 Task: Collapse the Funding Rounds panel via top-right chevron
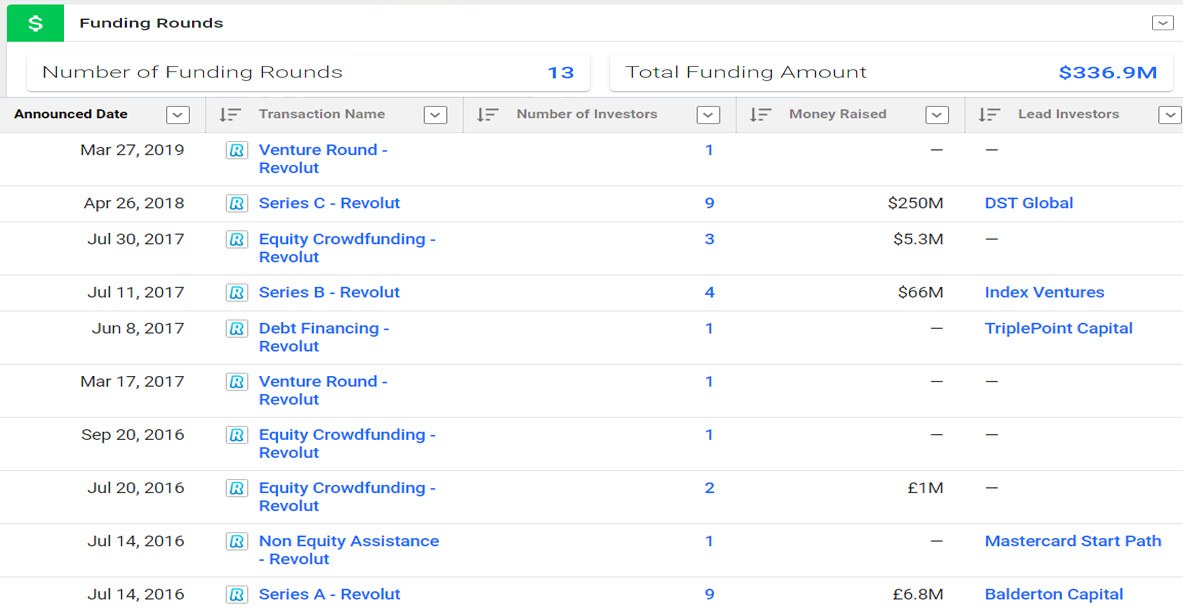tap(1163, 22)
